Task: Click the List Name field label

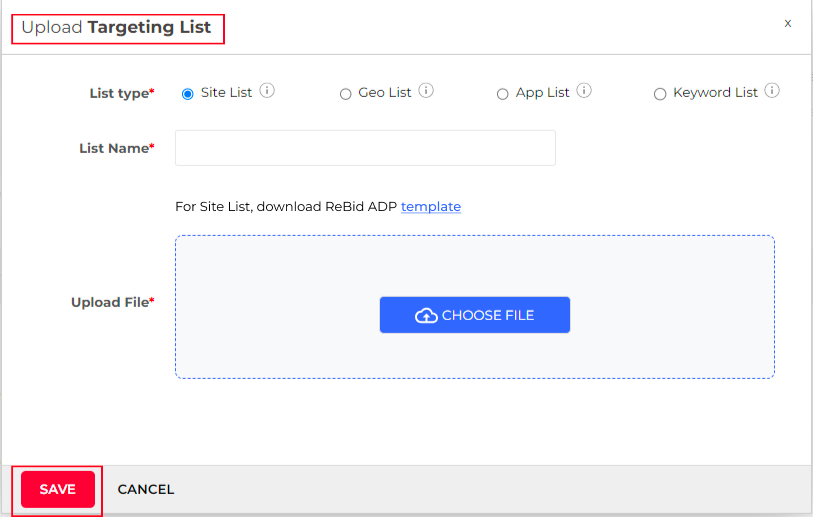Action: pyautogui.click(x=117, y=148)
